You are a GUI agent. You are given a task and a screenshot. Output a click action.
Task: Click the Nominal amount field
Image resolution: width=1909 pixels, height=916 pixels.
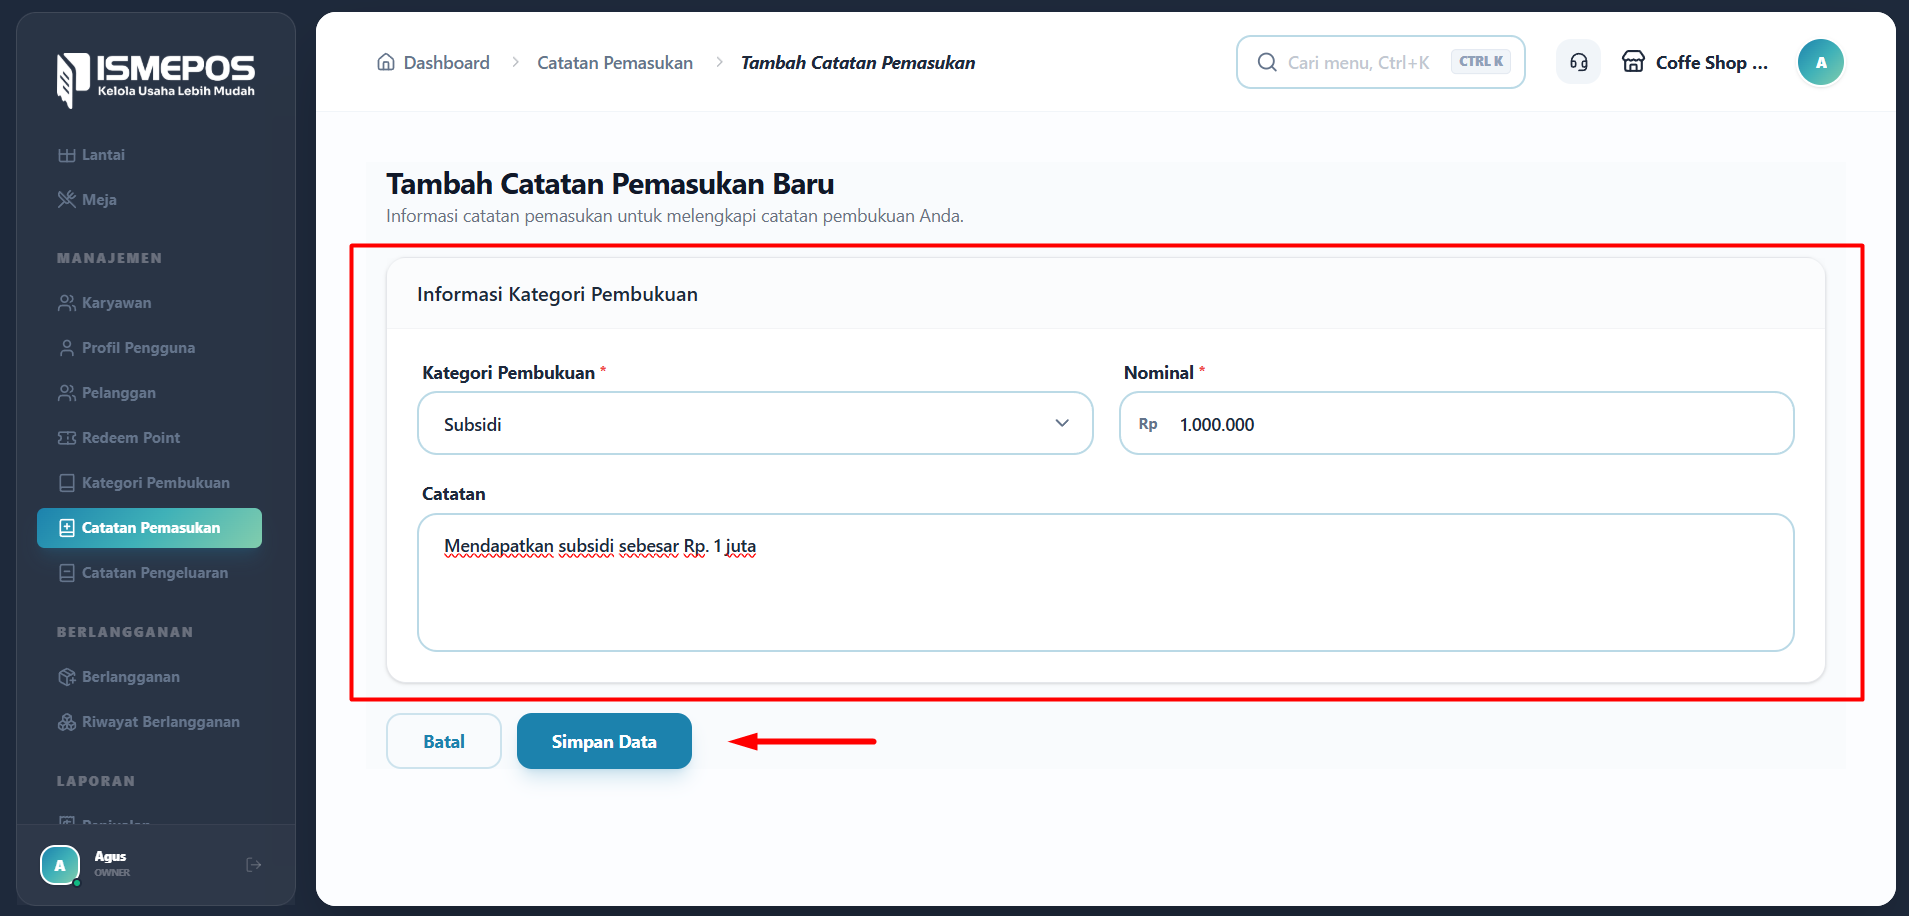point(1456,423)
